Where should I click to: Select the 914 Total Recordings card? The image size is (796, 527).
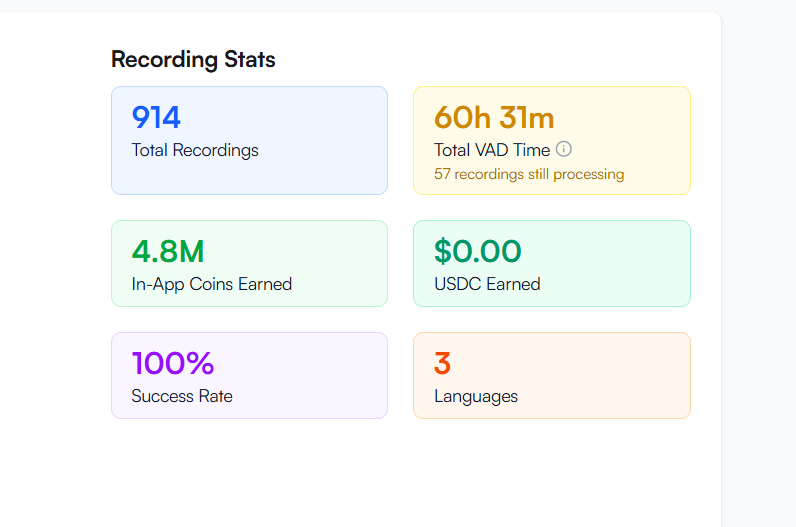(249, 140)
